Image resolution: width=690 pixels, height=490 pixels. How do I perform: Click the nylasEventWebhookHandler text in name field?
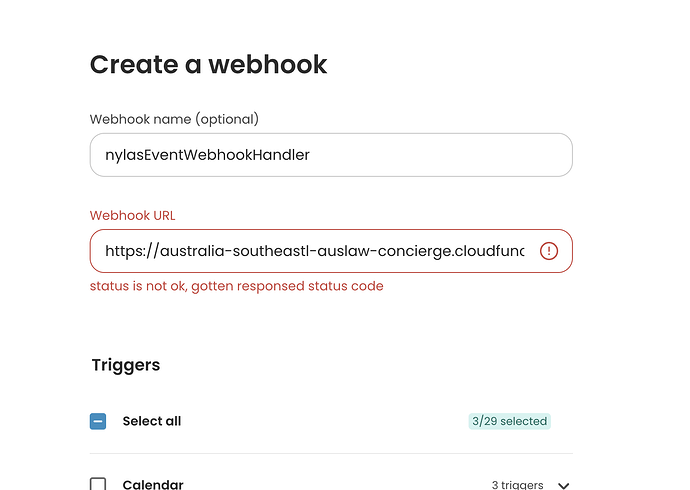click(207, 155)
